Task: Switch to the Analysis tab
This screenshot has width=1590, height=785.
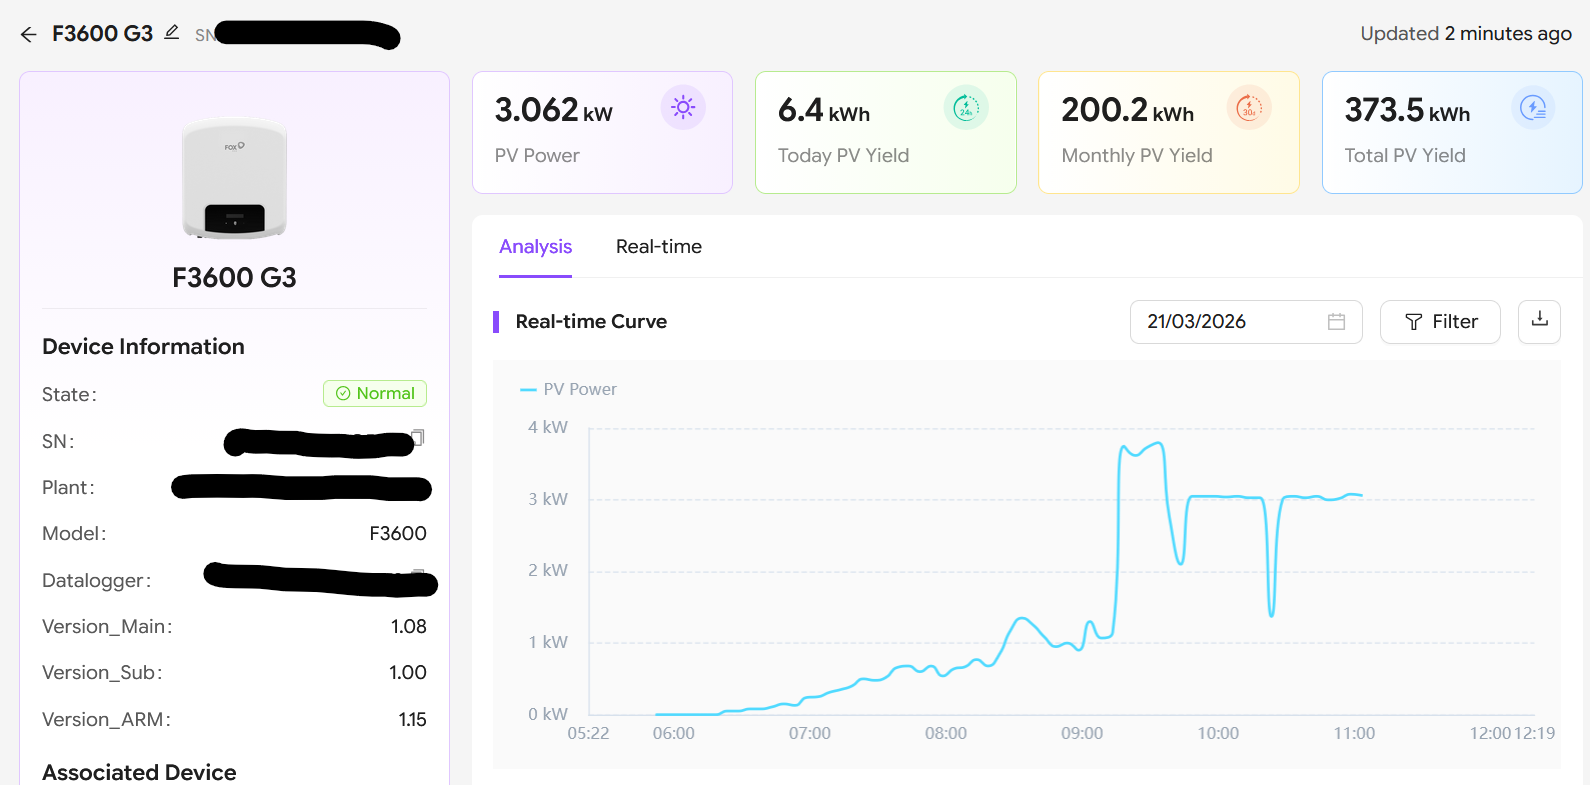Action: click(x=535, y=247)
